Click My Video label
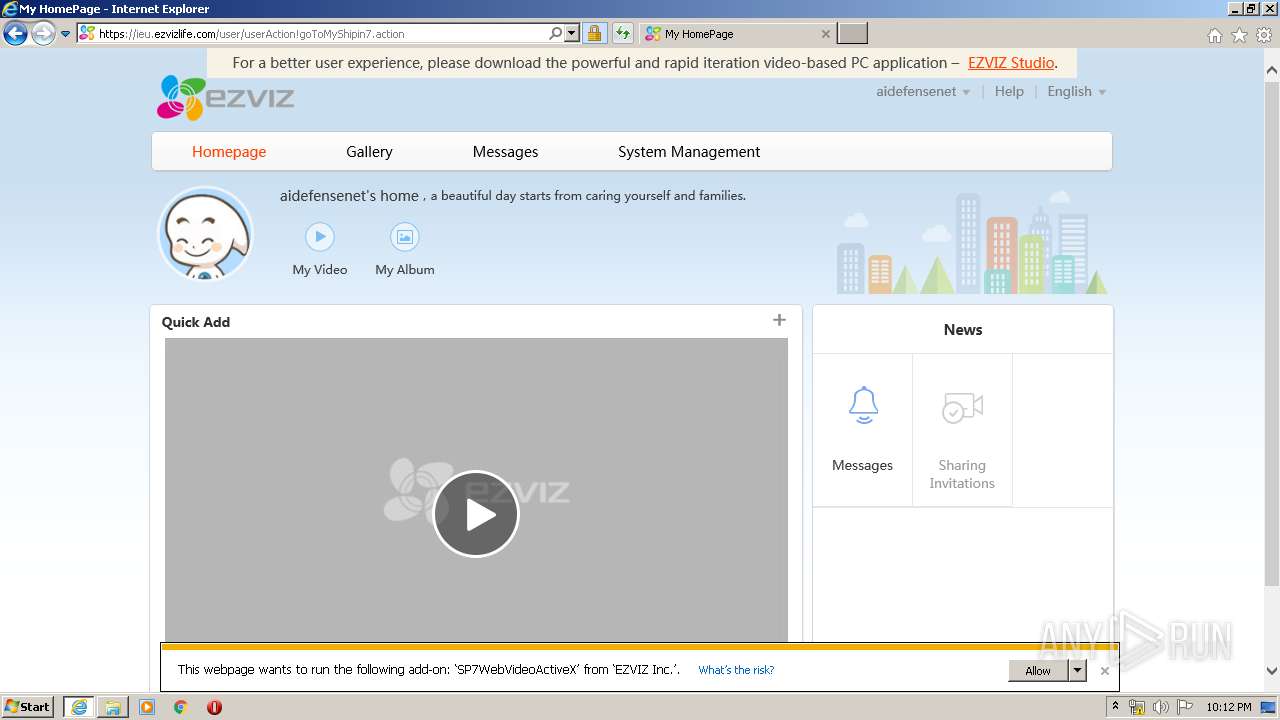This screenshot has width=1280, height=720. [320, 270]
